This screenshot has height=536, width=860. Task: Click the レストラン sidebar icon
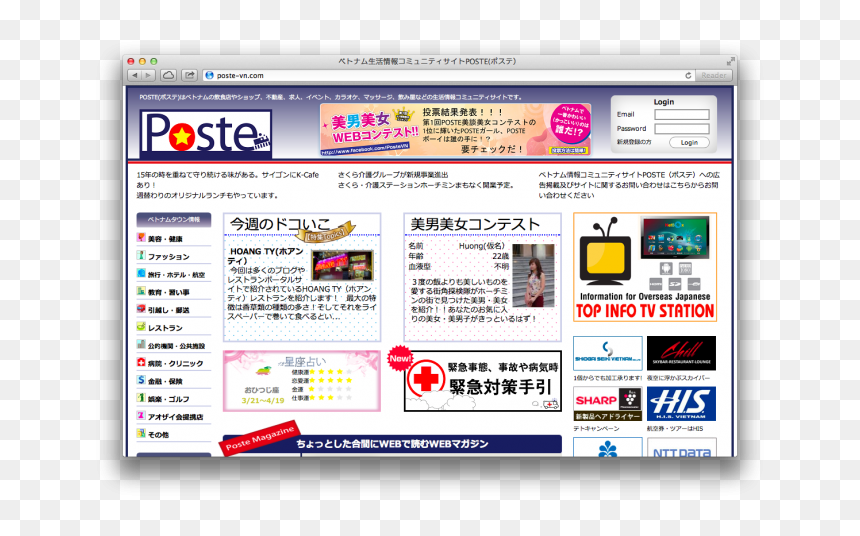[x=141, y=326]
